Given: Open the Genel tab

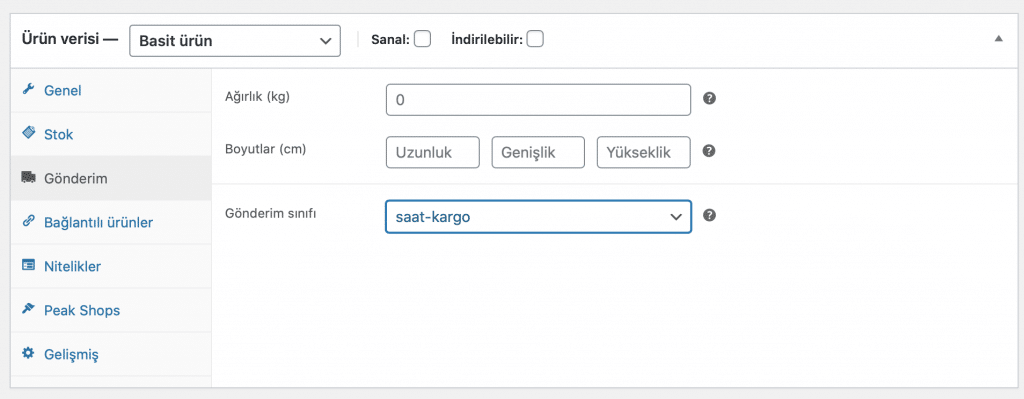Looking at the screenshot, I should [x=110, y=90].
